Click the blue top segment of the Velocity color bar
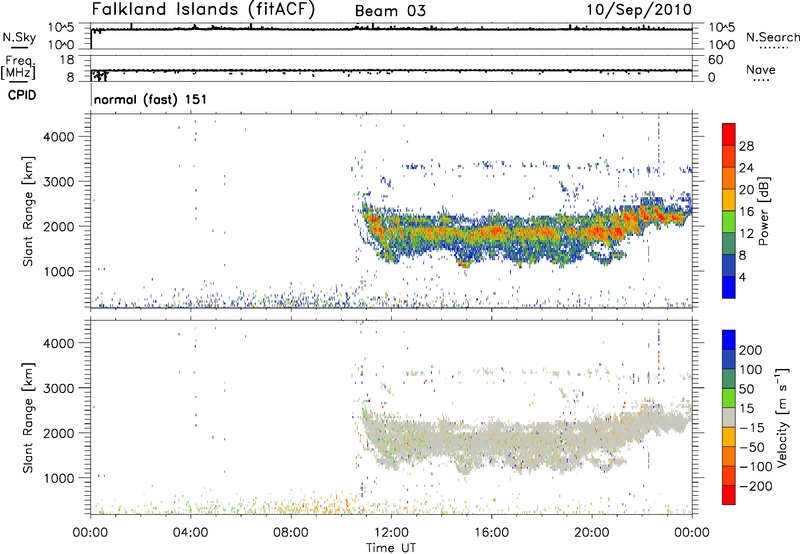Viewport: 800px width, 554px height. click(729, 340)
